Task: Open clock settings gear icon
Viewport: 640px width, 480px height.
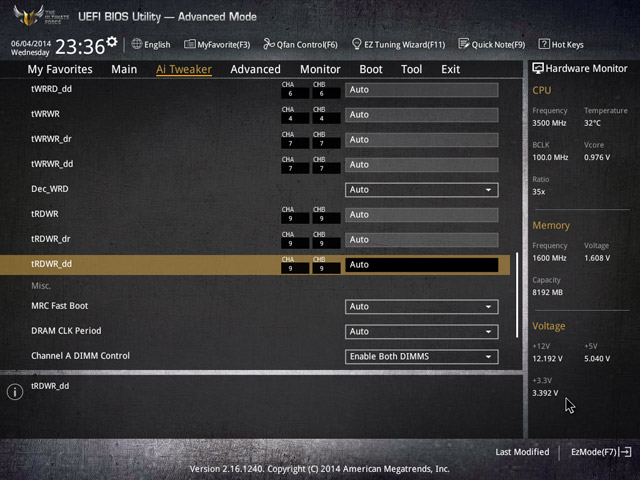Action: pos(112,42)
